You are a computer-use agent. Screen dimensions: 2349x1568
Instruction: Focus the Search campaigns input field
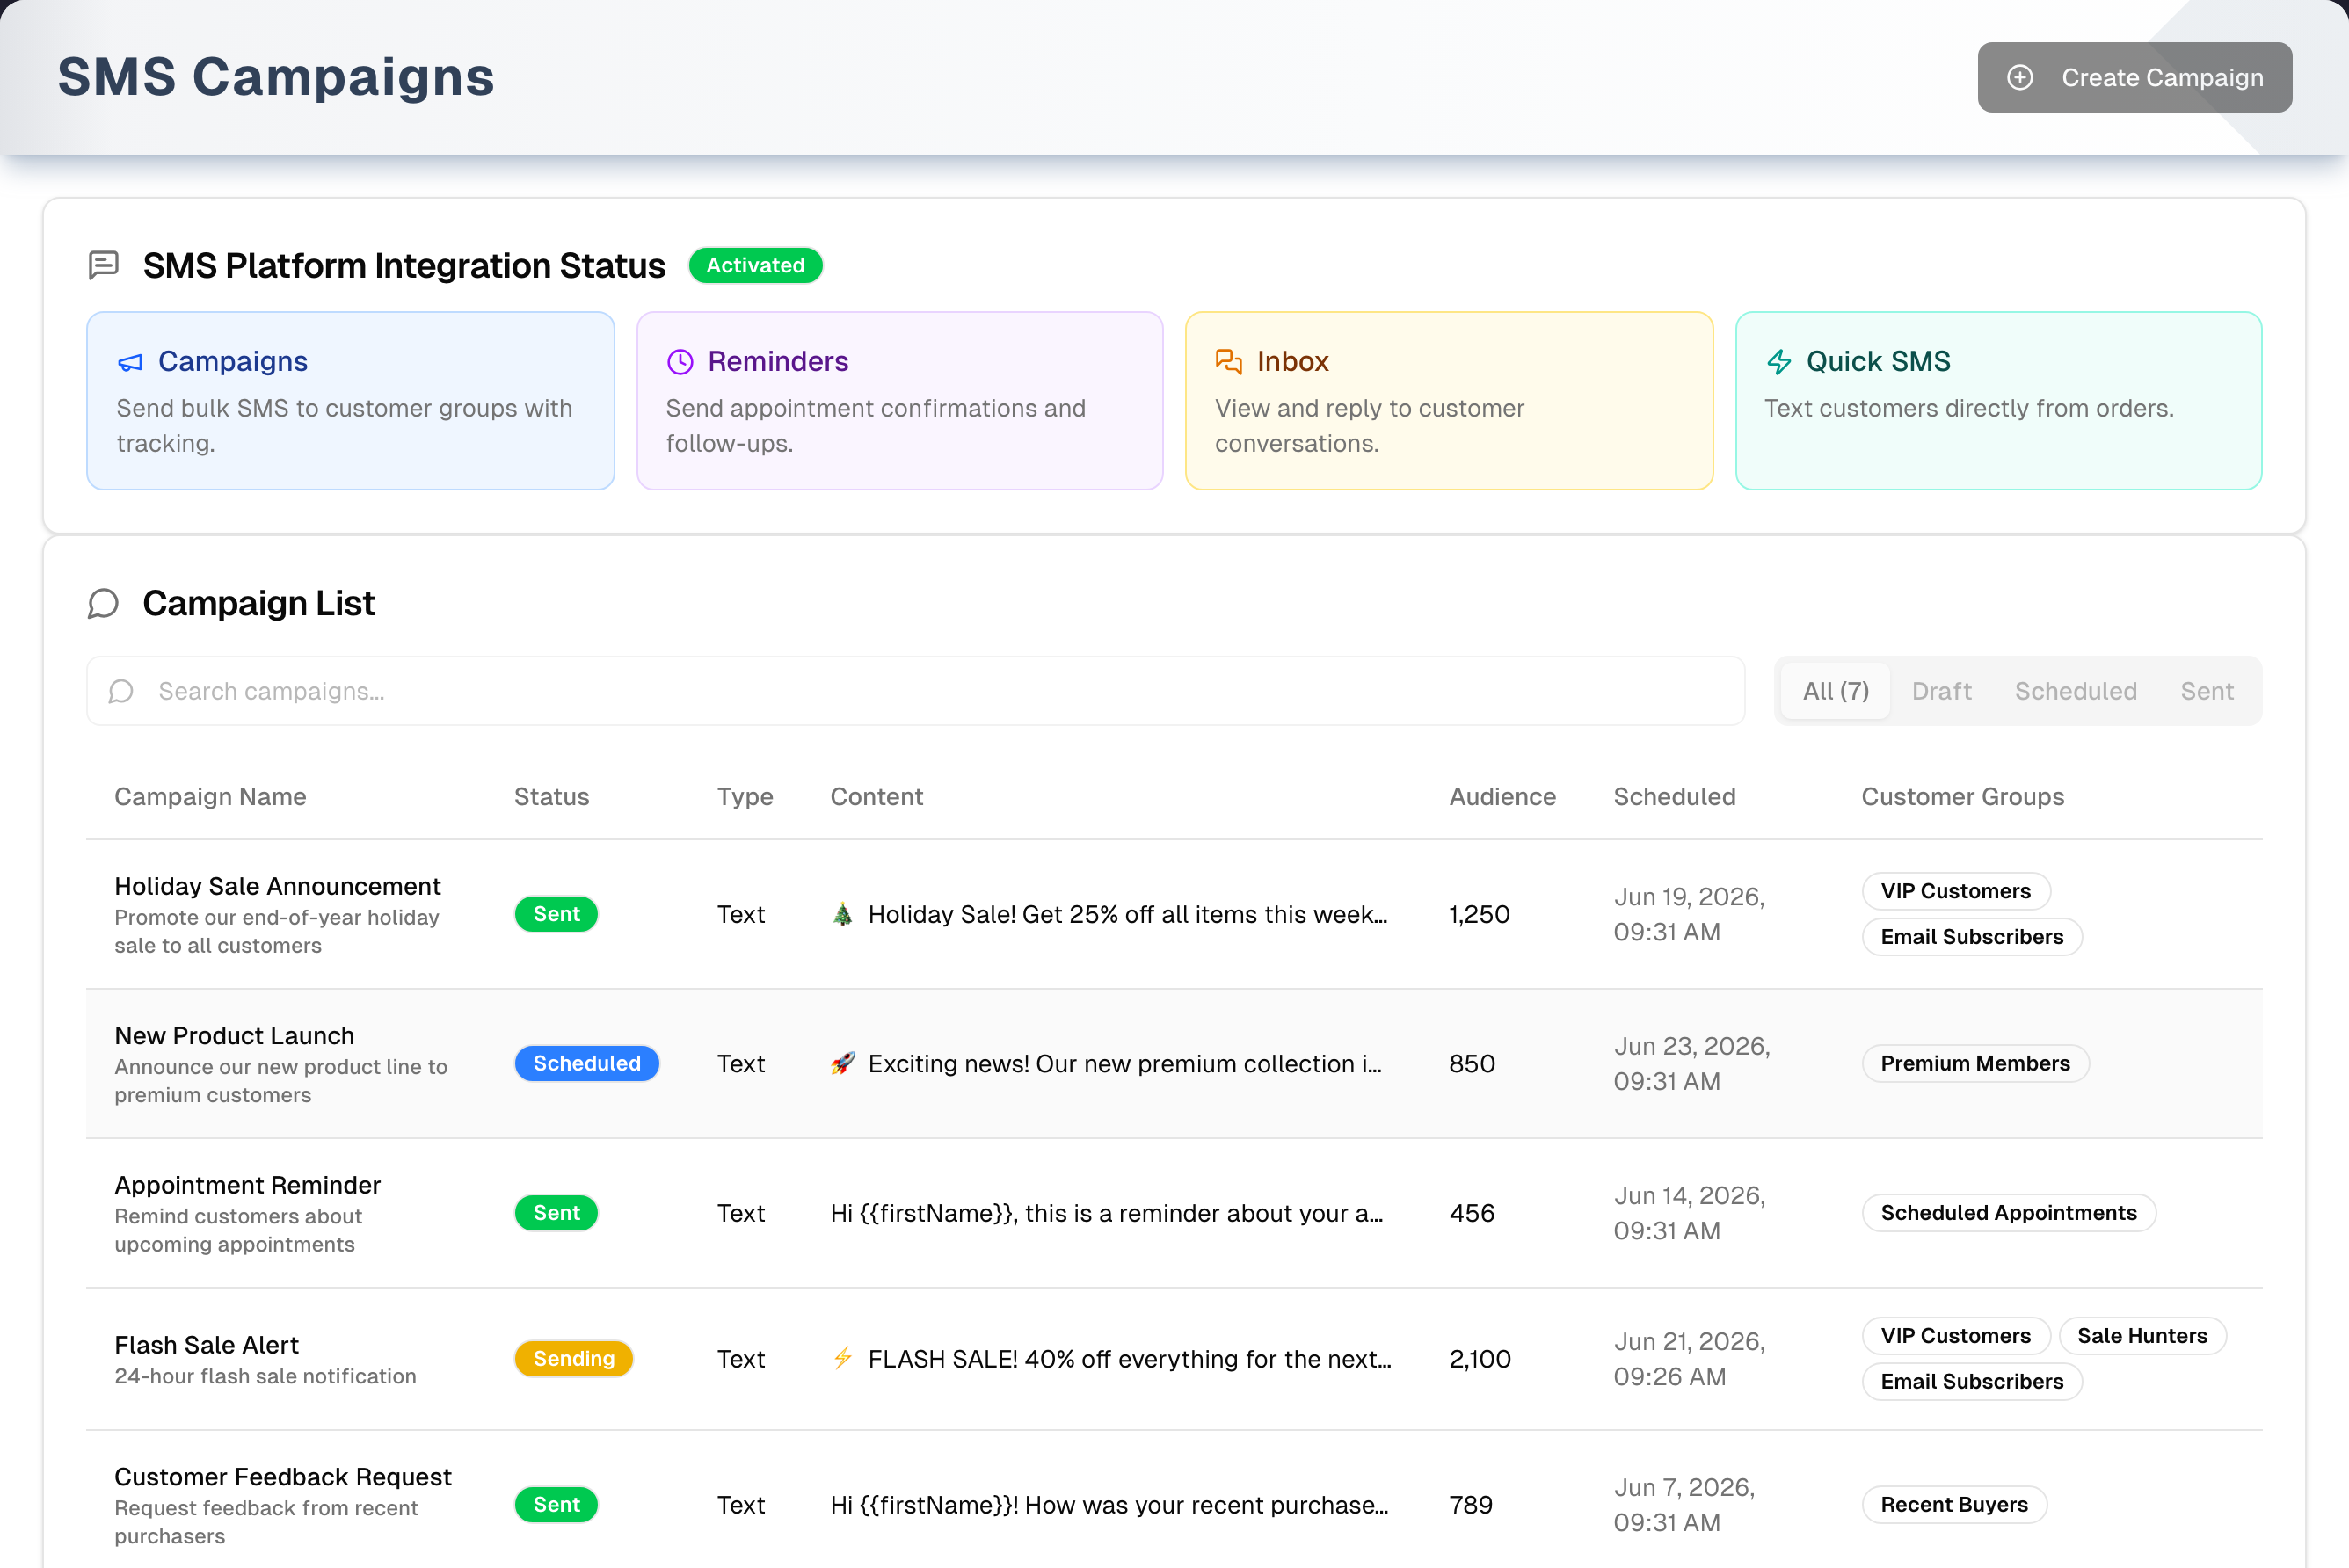click(x=915, y=691)
